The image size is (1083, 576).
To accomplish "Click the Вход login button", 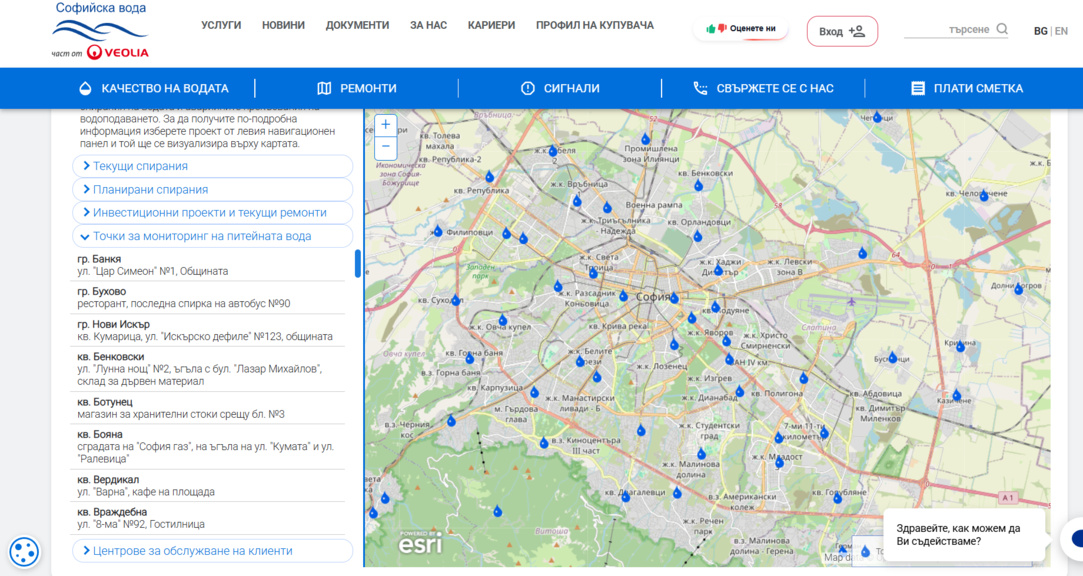I will pyautogui.click(x=842, y=31).
